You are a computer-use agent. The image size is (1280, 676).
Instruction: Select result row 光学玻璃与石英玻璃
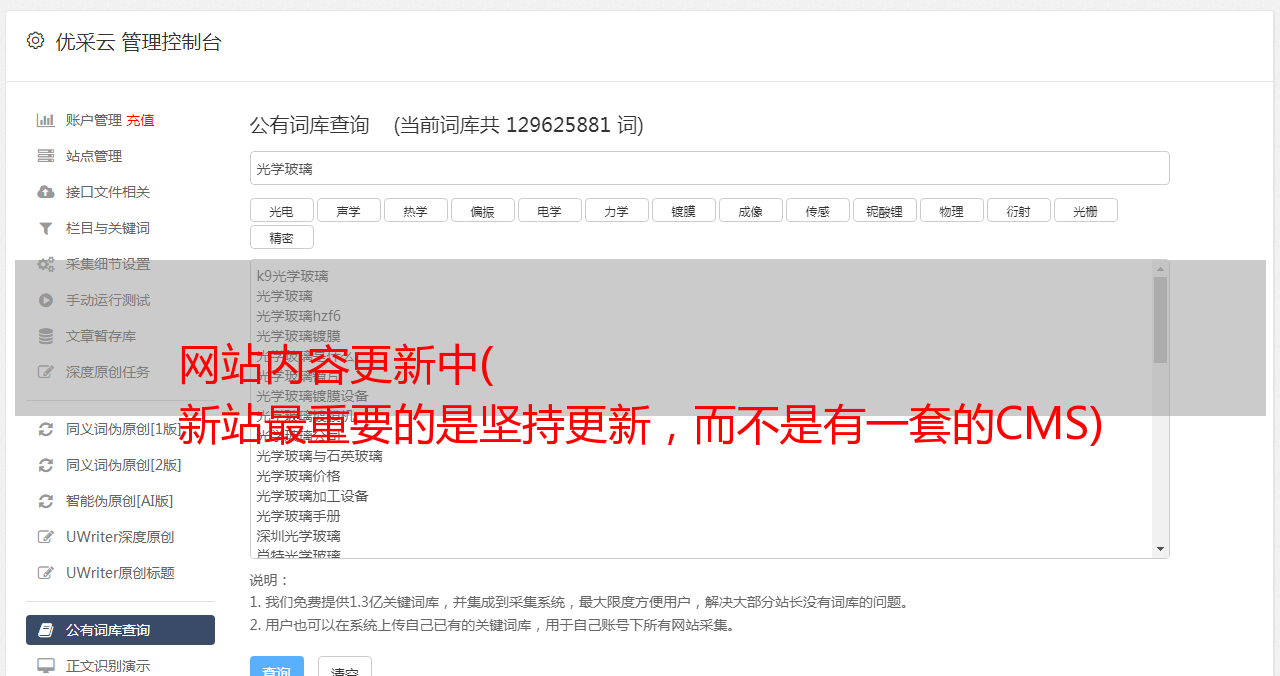pyautogui.click(x=319, y=456)
